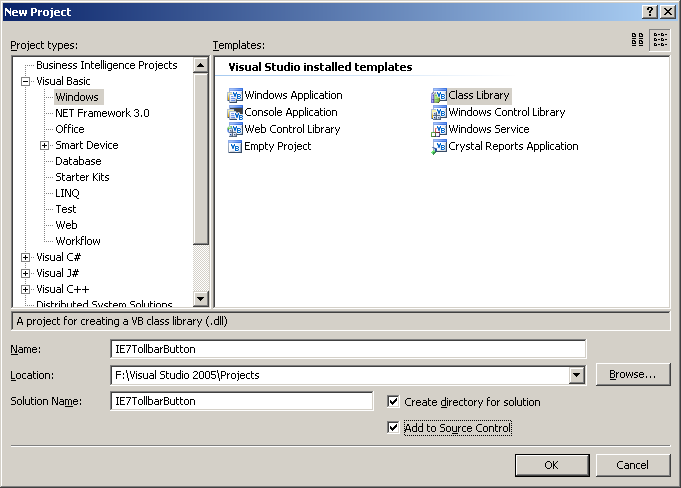Toggle Create directory for solution checkbox
This screenshot has width=681, height=488.
click(x=393, y=402)
